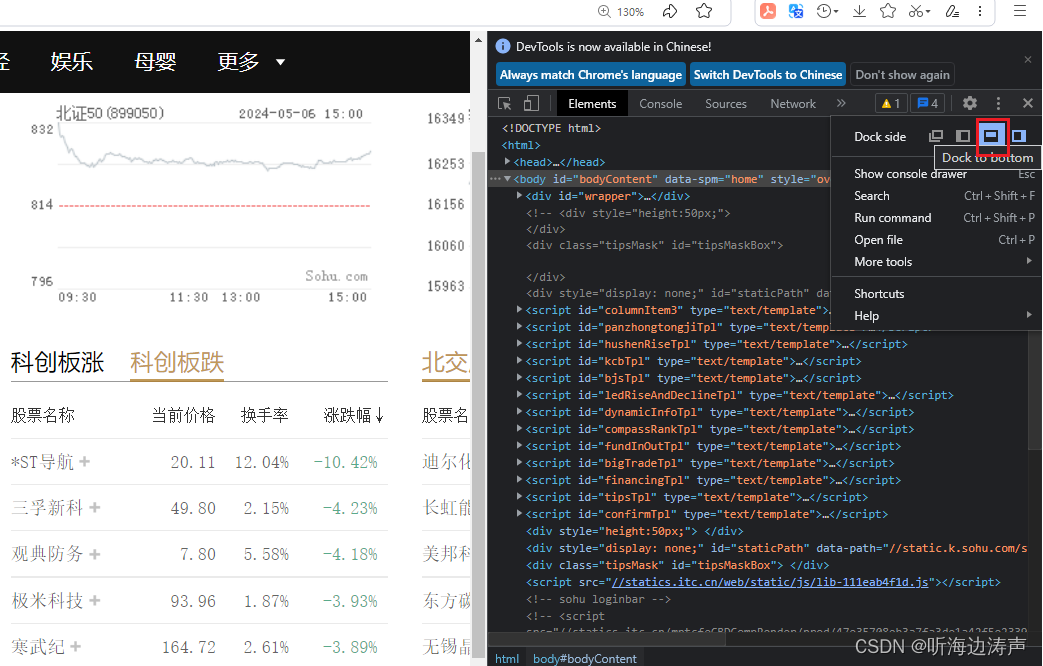Expand script confirmTpl node
Image resolution: width=1043 pixels, height=666 pixels.
click(520, 514)
